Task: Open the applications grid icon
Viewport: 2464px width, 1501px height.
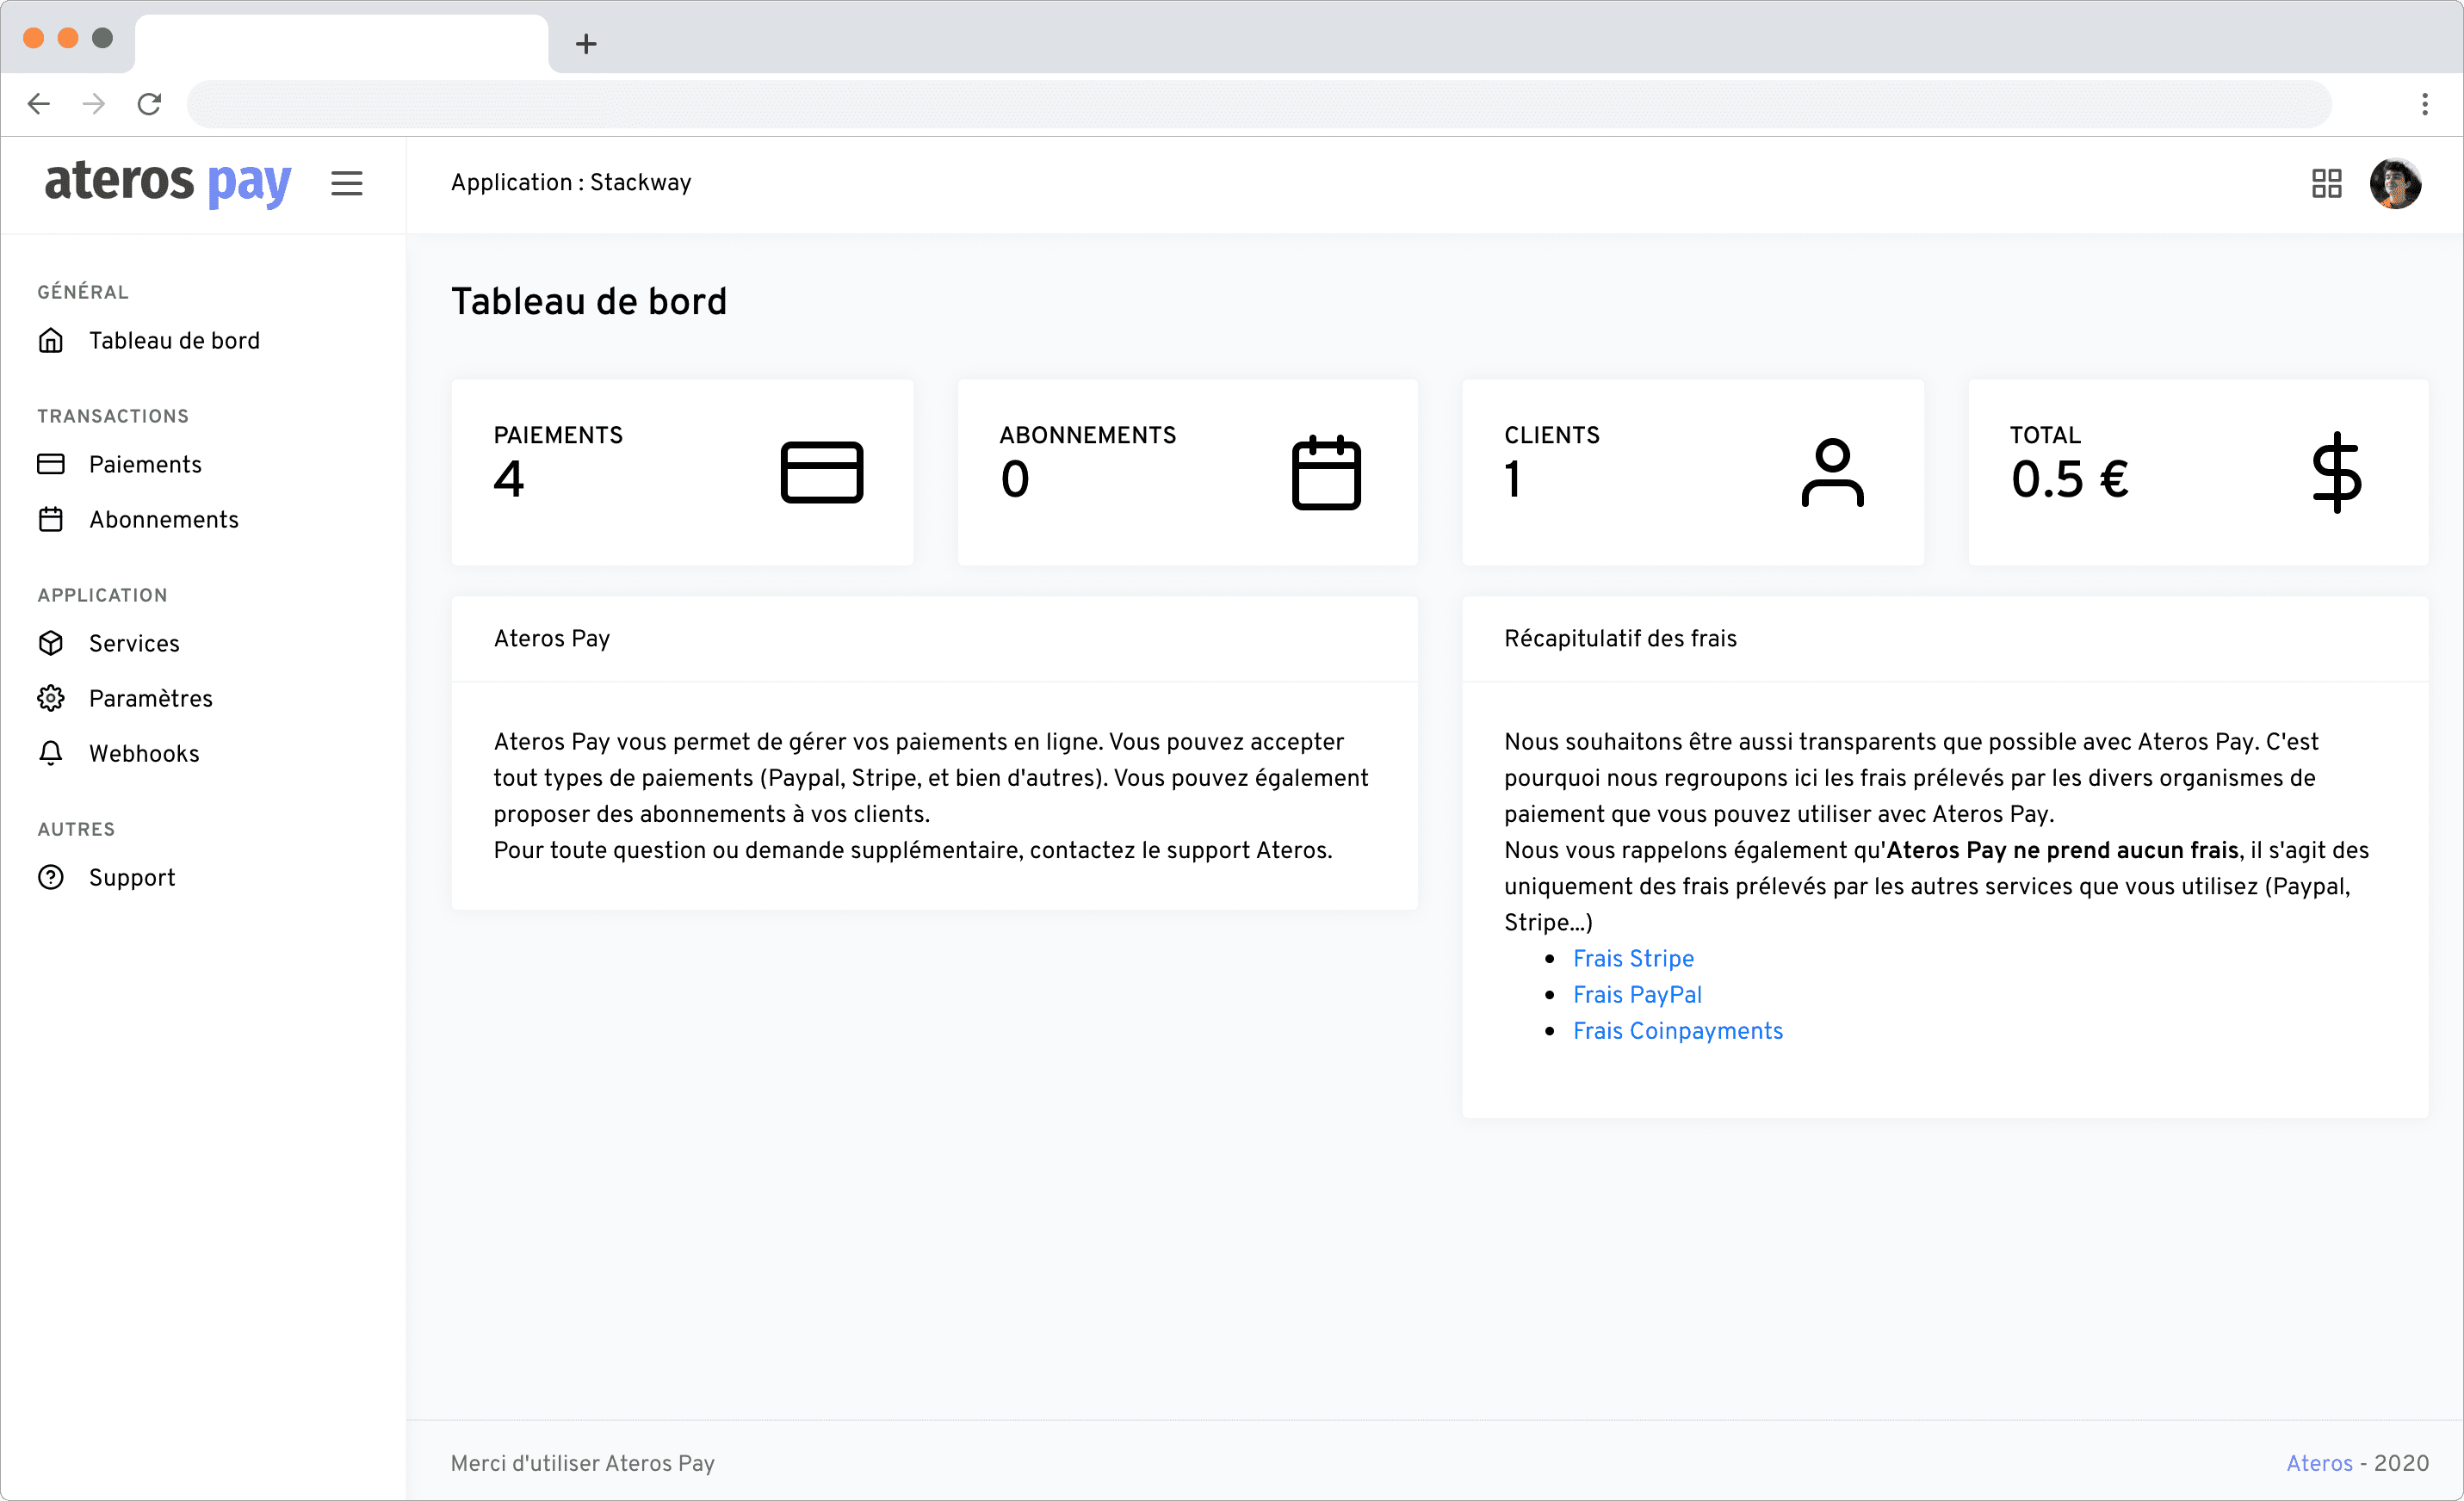Action: point(2326,183)
